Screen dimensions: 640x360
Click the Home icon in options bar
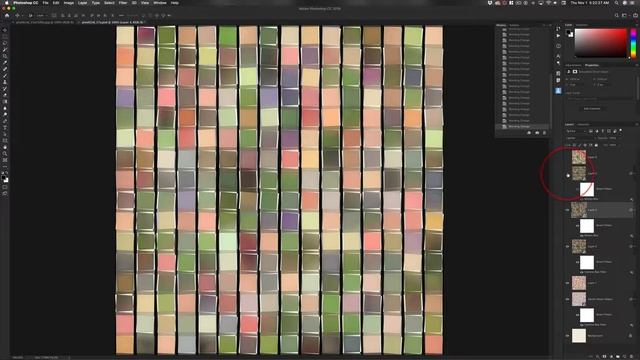coord(7,16)
